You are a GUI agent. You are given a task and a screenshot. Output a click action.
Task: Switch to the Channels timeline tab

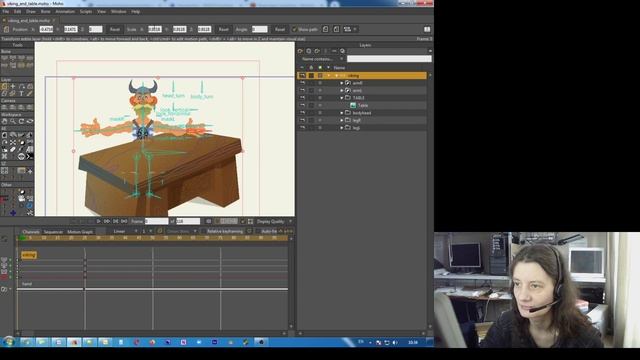[31, 232]
